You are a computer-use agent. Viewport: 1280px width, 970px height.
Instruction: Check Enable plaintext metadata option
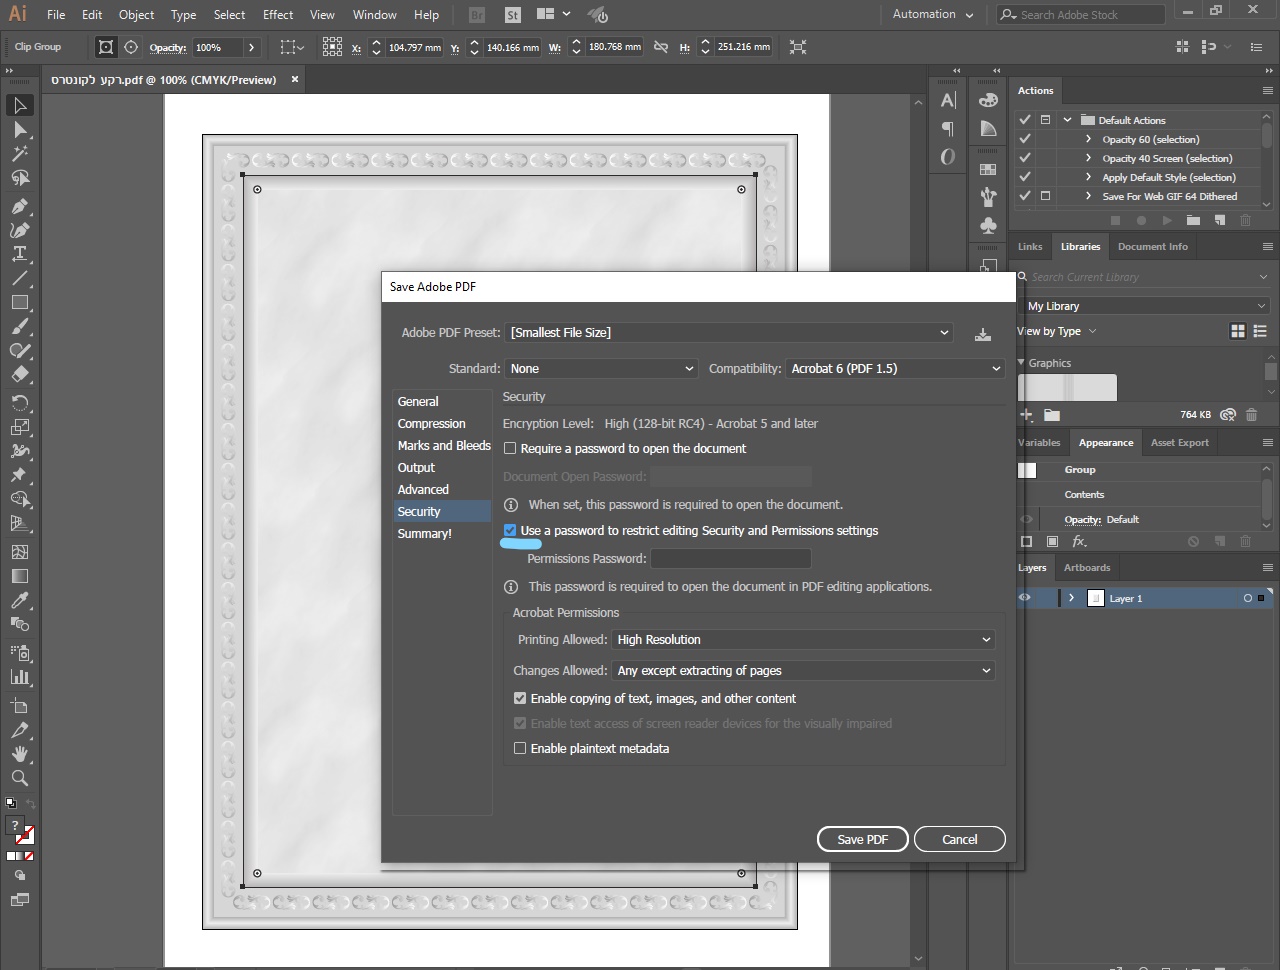click(520, 748)
